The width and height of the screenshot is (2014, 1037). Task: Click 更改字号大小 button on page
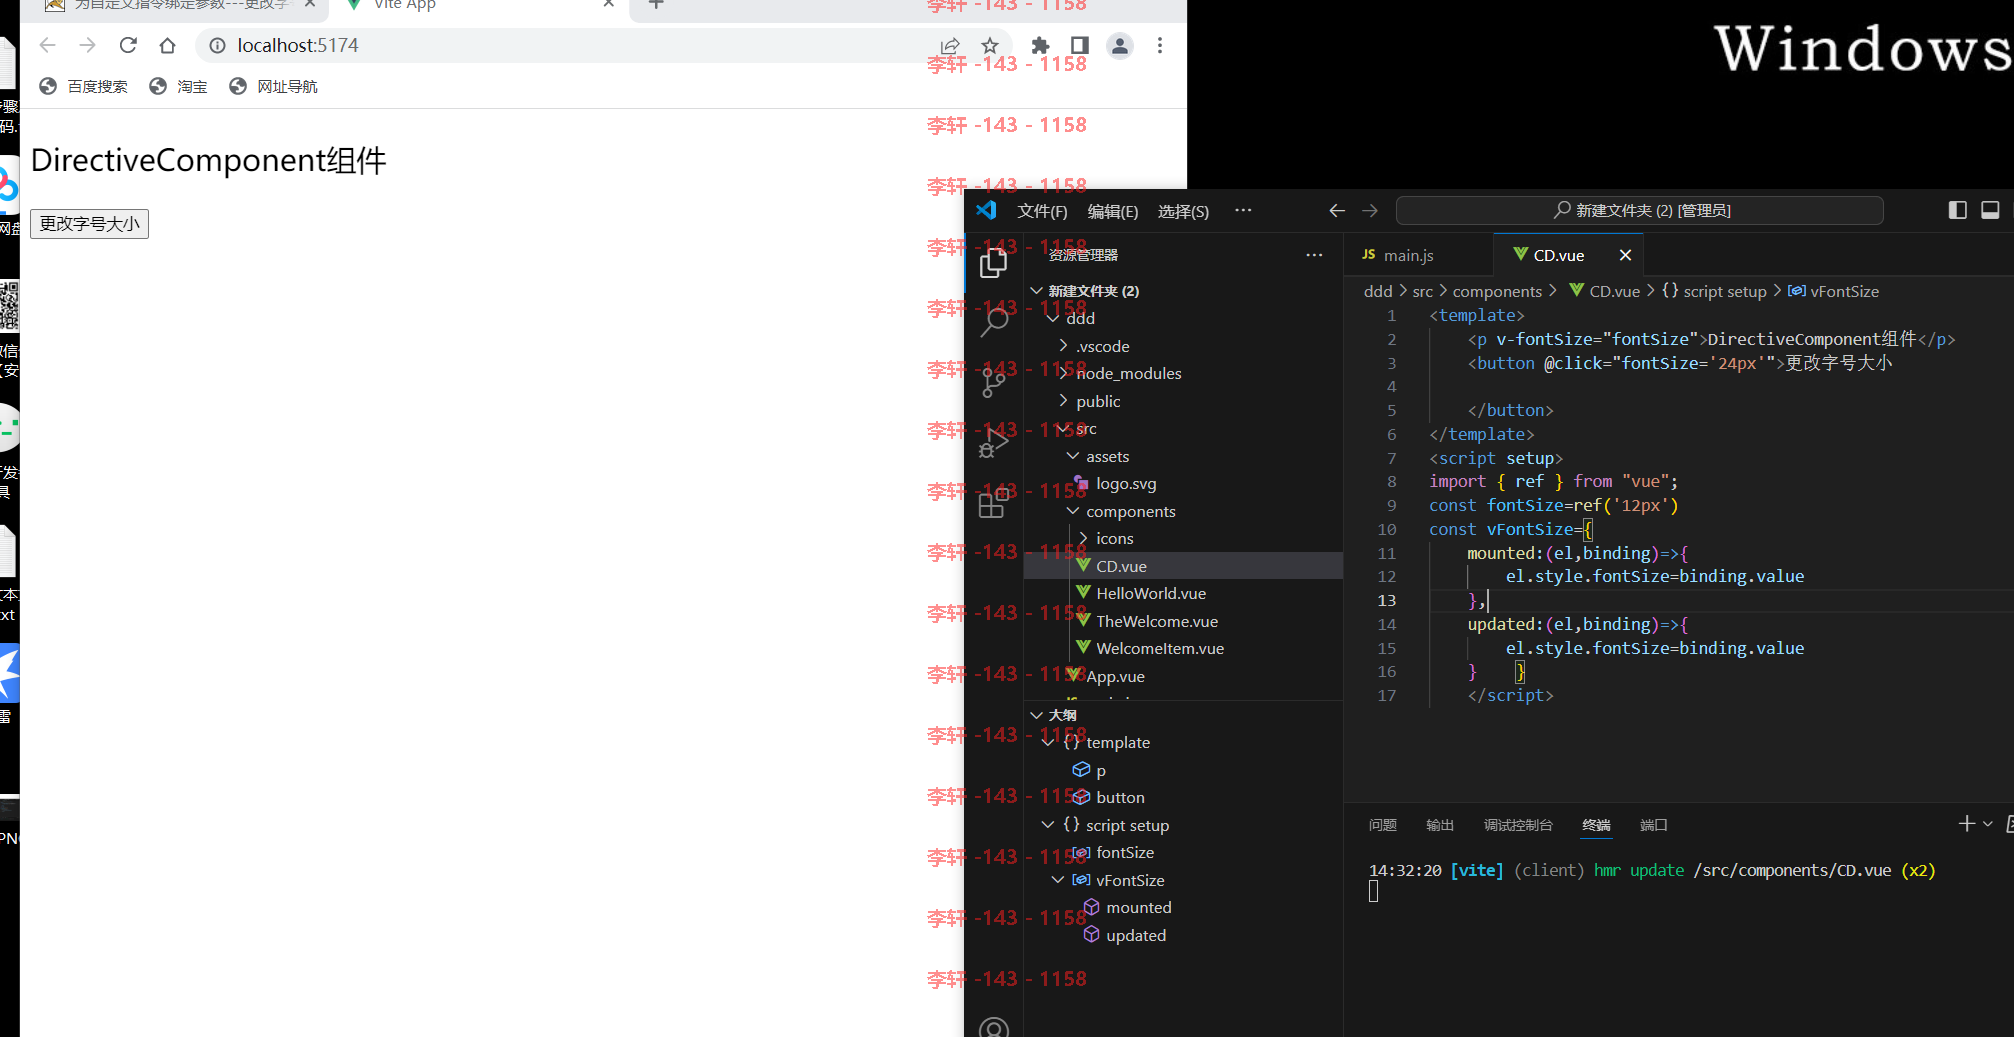[89, 224]
